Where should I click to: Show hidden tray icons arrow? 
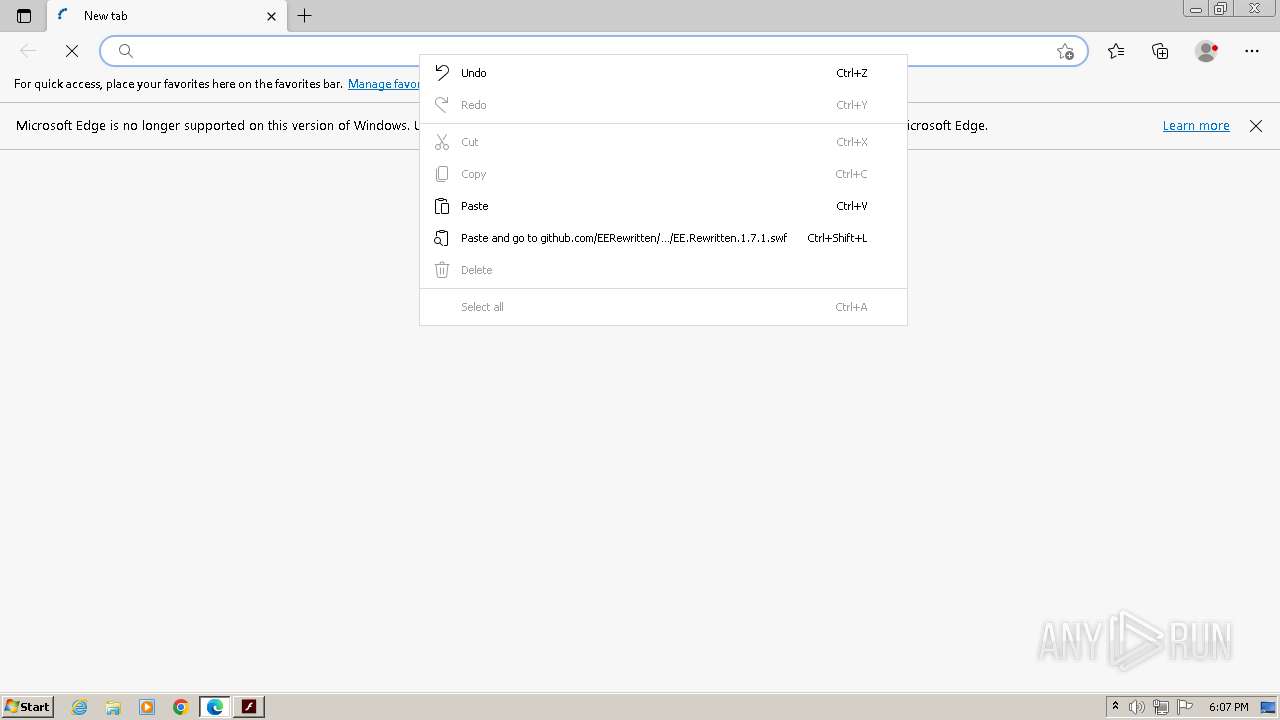coord(1115,707)
